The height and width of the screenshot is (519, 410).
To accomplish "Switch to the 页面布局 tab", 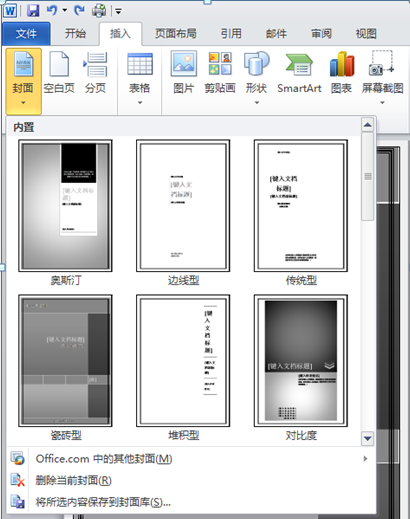I will [176, 34].
